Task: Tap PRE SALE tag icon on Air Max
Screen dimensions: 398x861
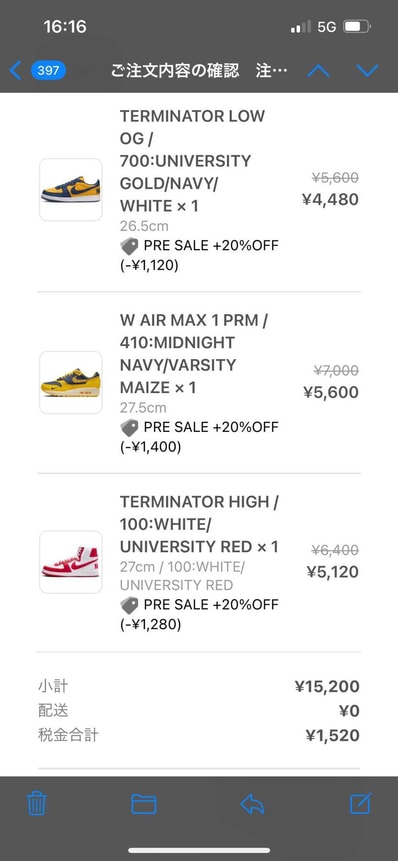Action: click(x=130, y=428)
